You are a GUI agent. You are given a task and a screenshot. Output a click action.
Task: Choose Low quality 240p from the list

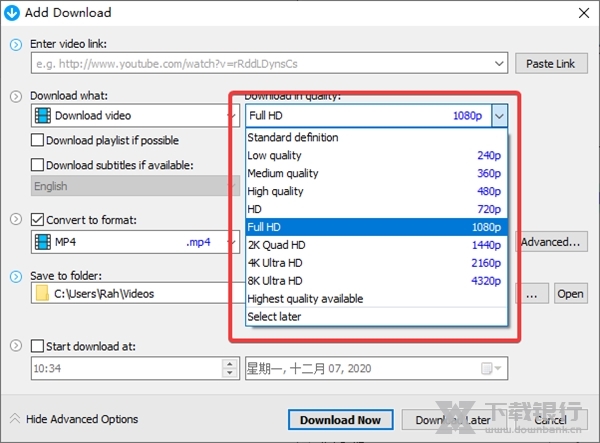pos(376,155)
